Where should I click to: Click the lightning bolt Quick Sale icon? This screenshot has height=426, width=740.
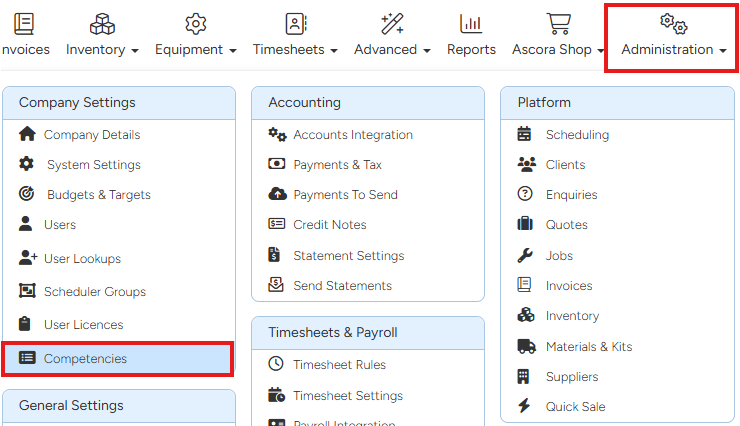[x=524, y=407]
